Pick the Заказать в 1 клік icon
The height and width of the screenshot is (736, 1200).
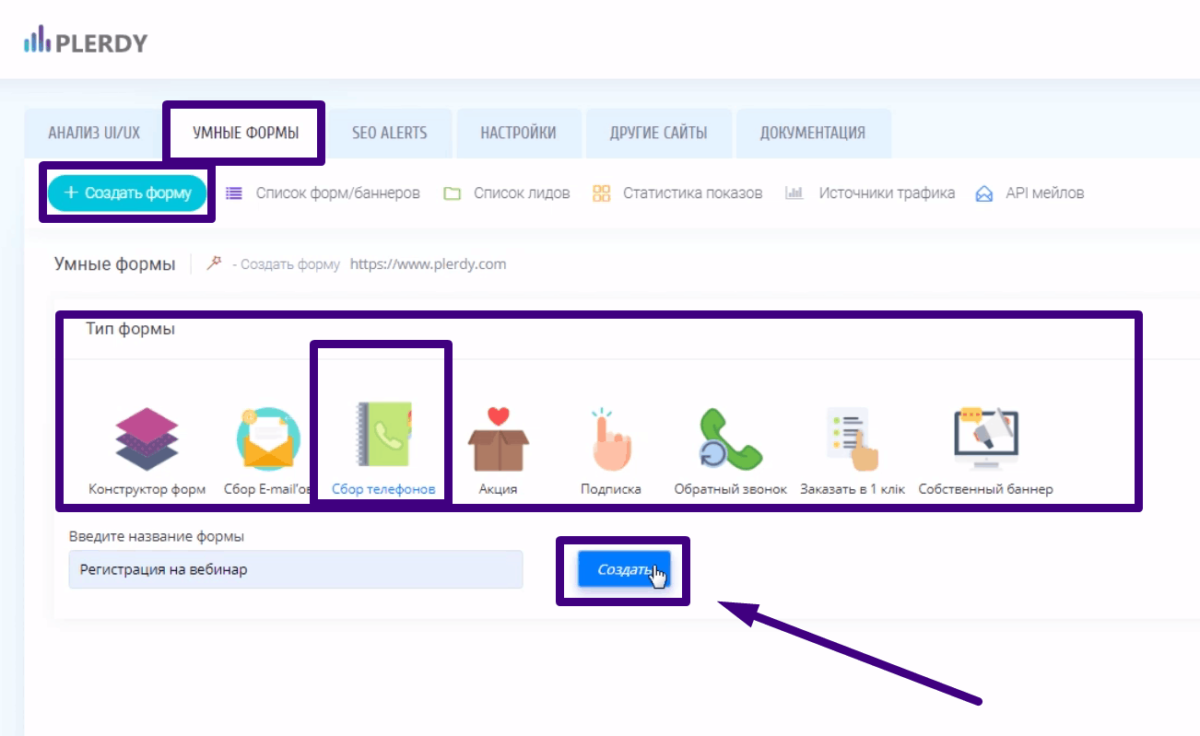pyautogui.click(x=852, y=440)
